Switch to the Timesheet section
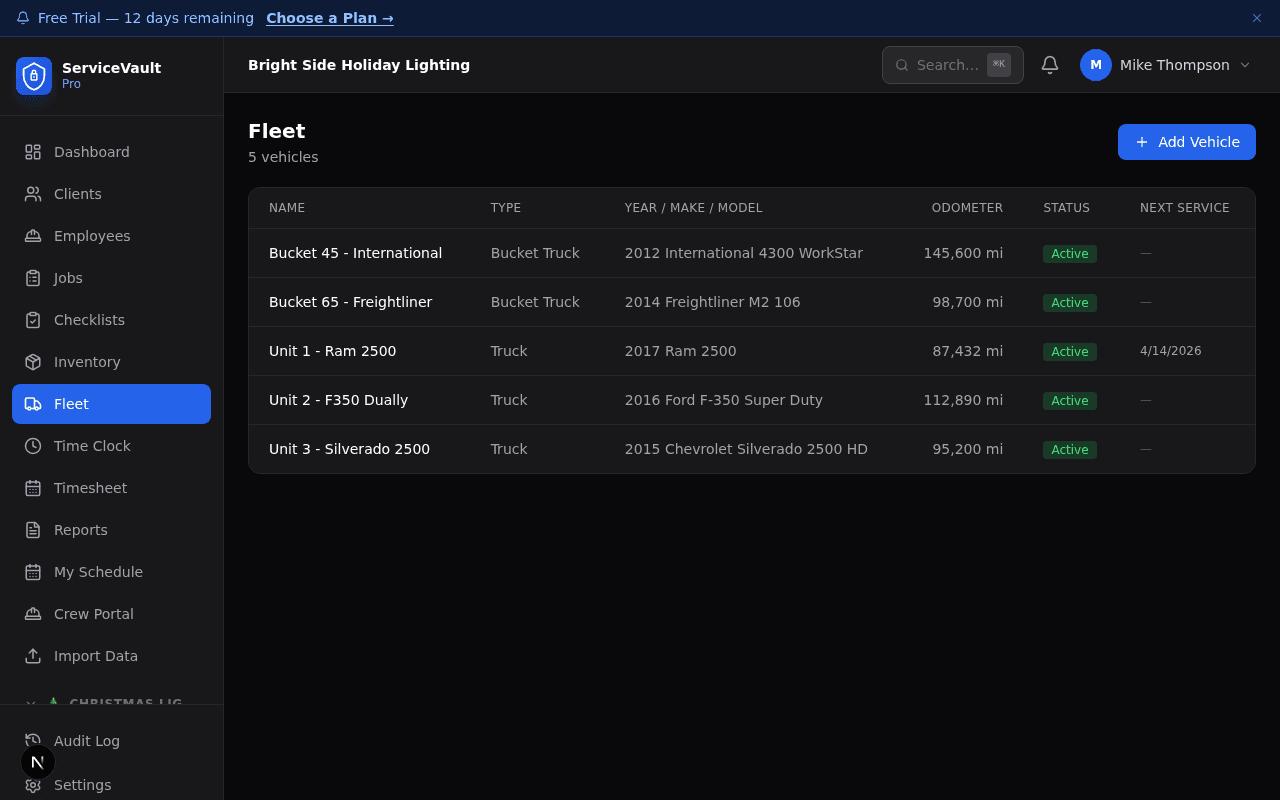Image resolution: width=1280 pixels, height=800 pixels. click(x=90, y=487)
